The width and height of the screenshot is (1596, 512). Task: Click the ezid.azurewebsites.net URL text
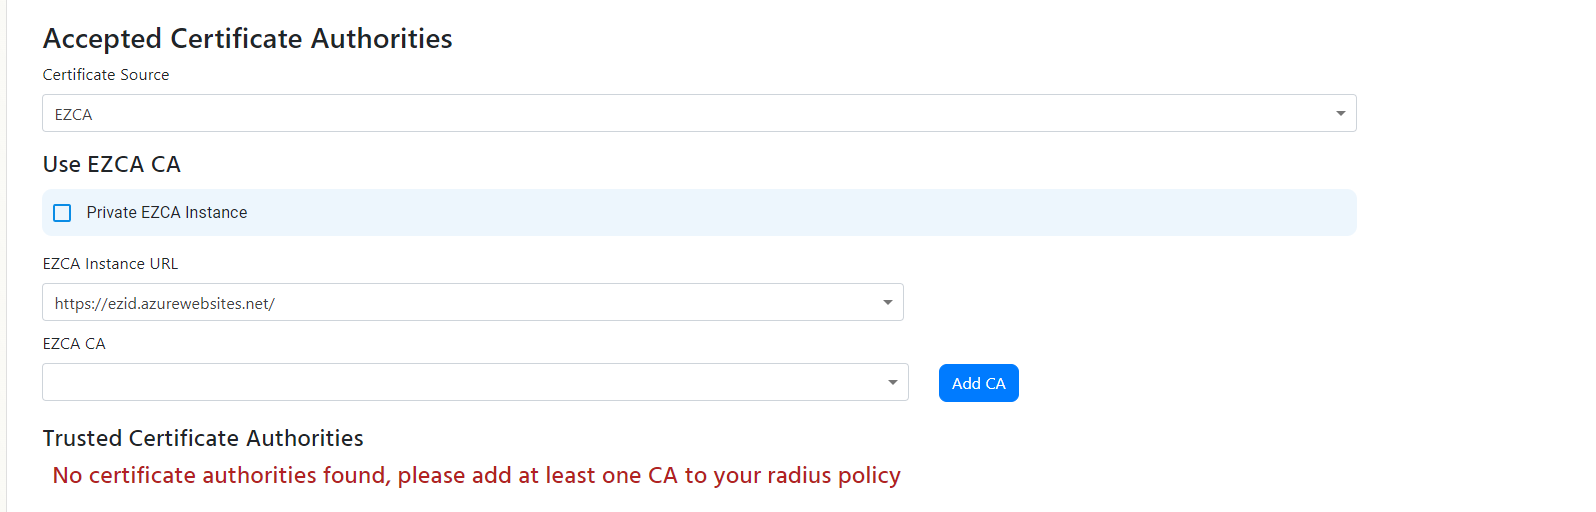point(165,304)
